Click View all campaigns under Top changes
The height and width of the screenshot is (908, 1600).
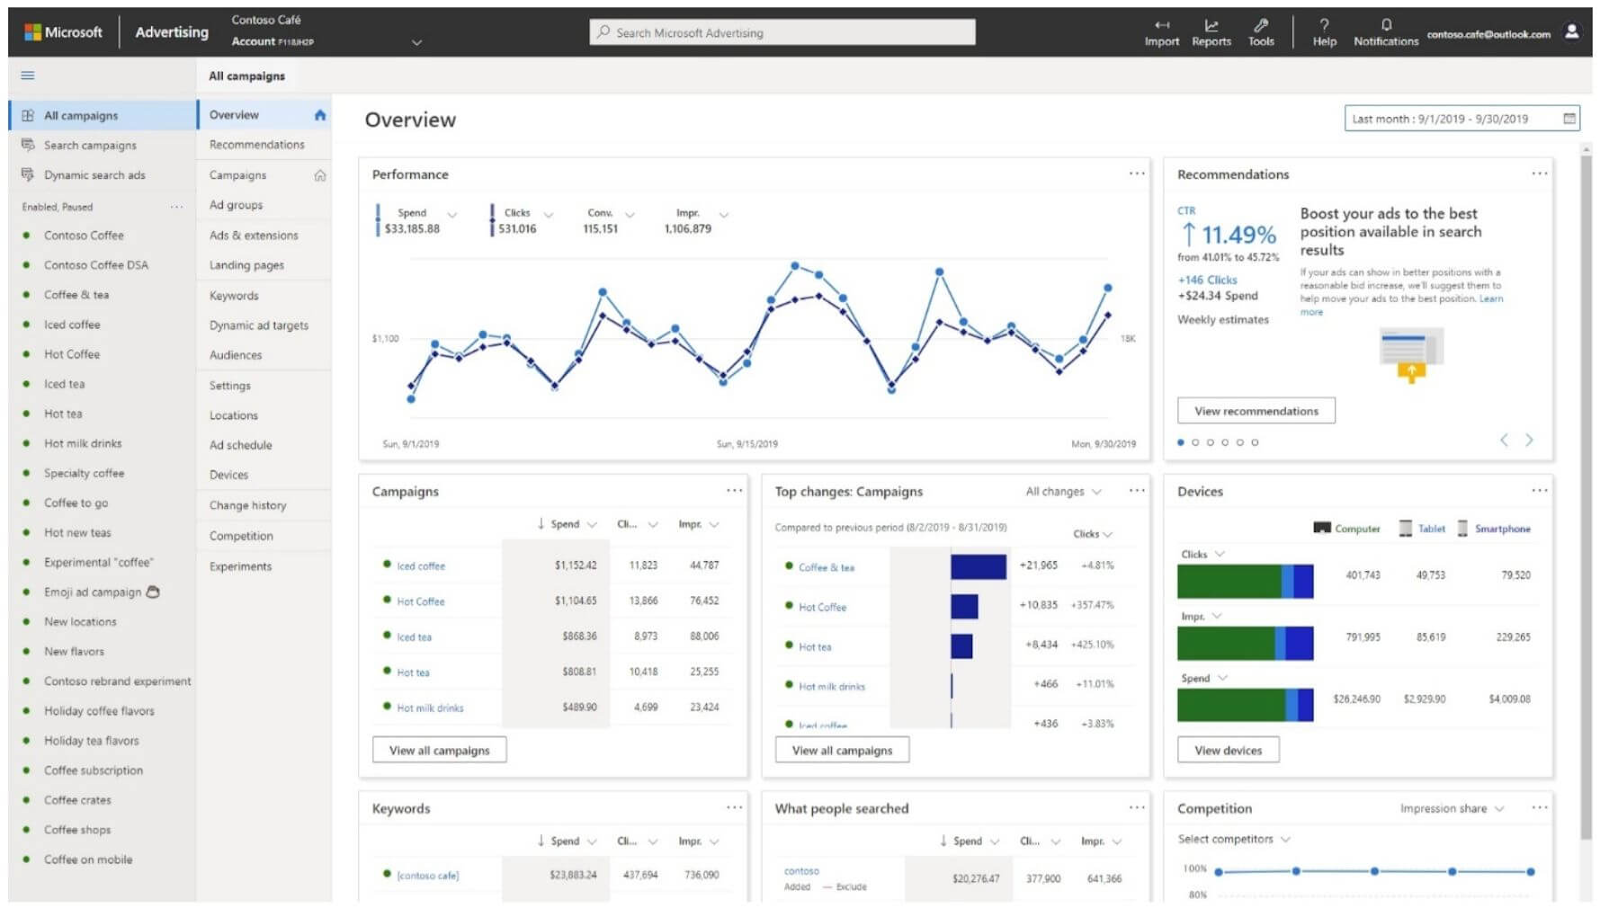coord(842,750)
